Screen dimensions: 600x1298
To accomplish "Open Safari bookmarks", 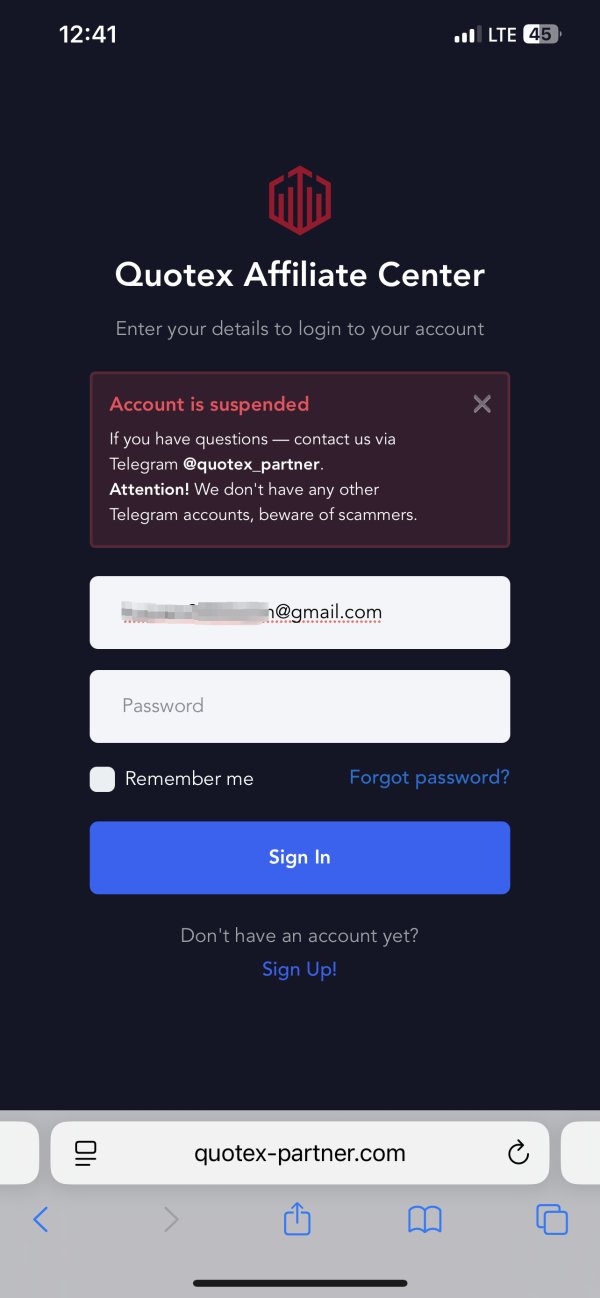I will click(x=425, y=1219).
